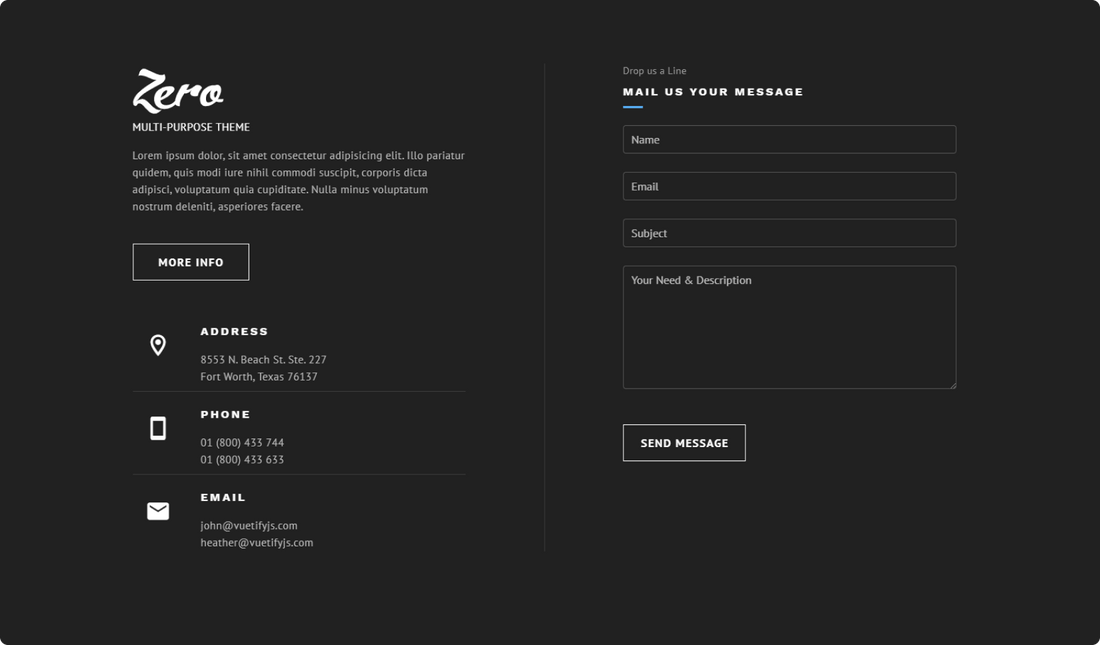The height and width of the screenshot is (645, 1100).
Task: Grab the textarea resize handle corner
Action: [x=953, y=385]
